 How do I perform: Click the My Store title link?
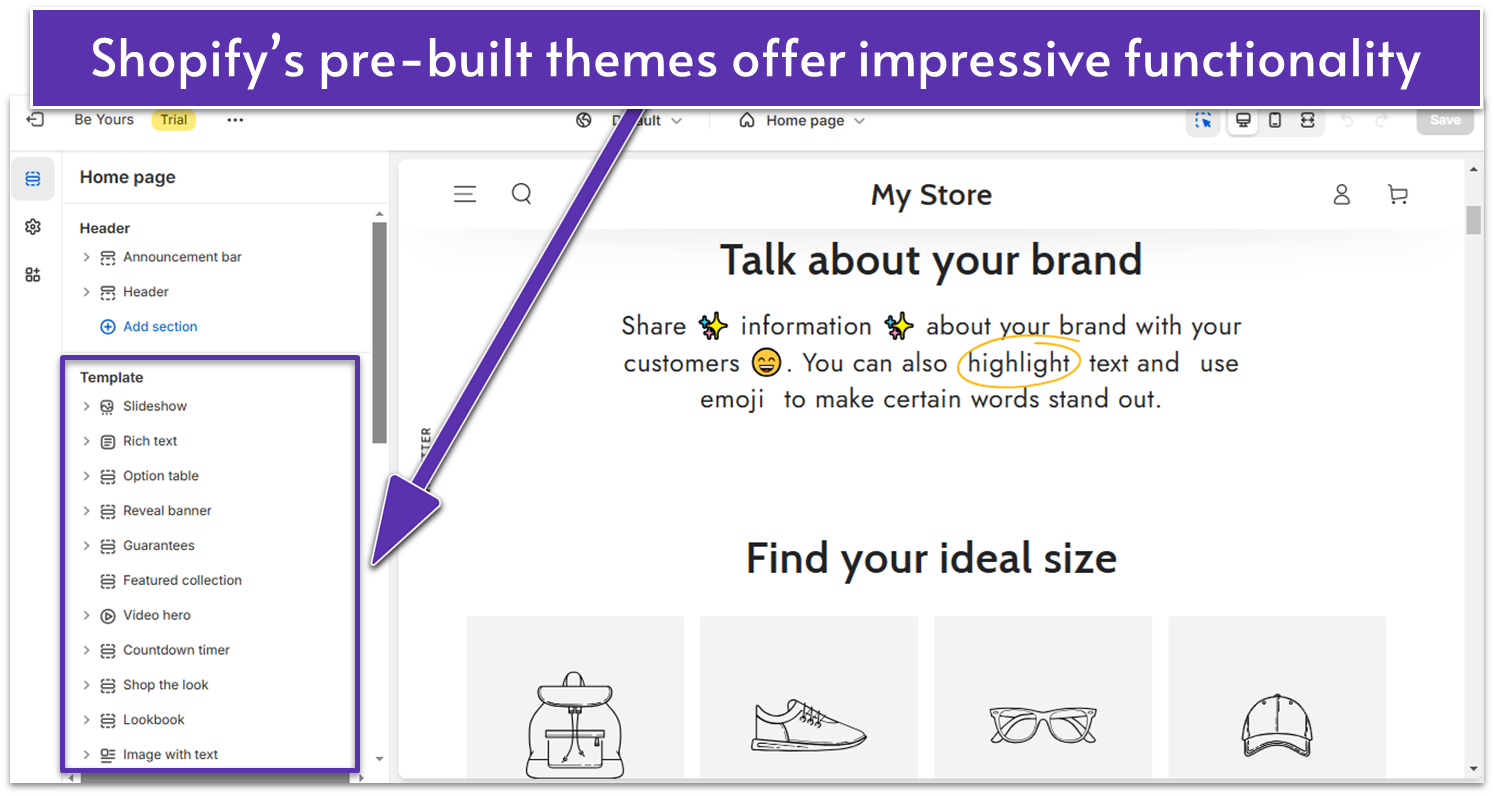coord(931,195)
